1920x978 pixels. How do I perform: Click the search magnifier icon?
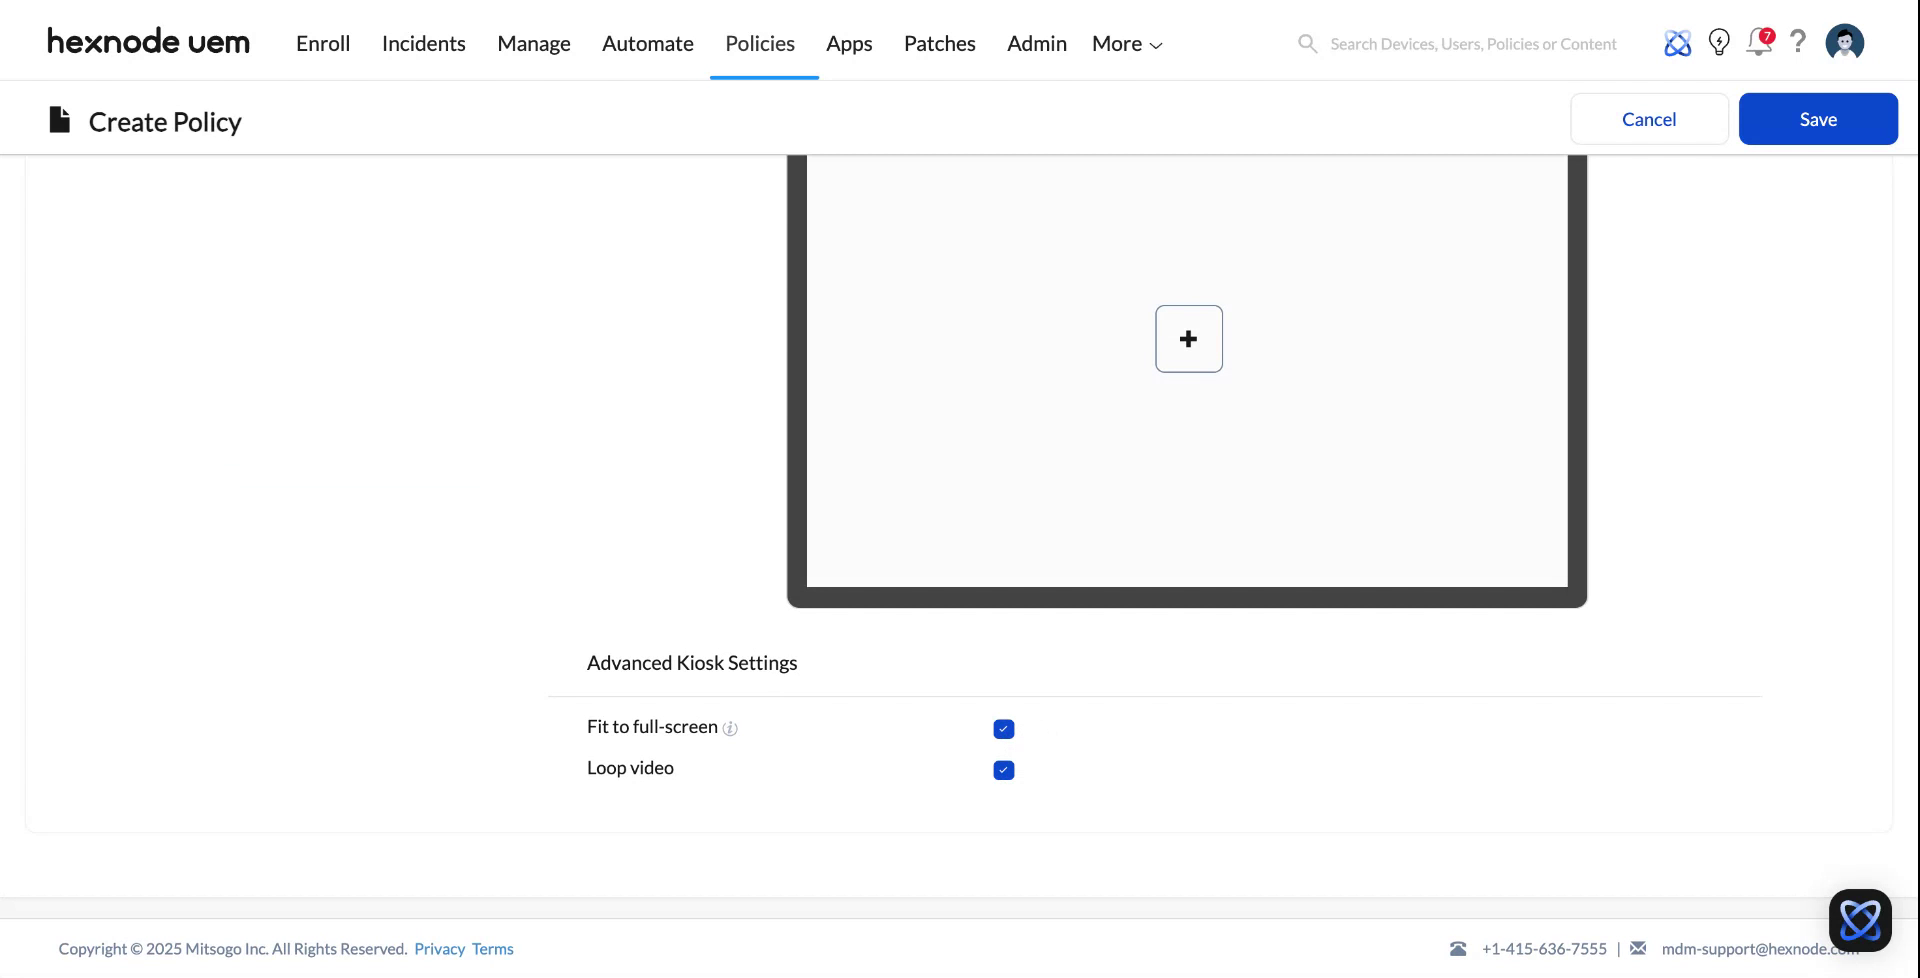point(1307,43)
